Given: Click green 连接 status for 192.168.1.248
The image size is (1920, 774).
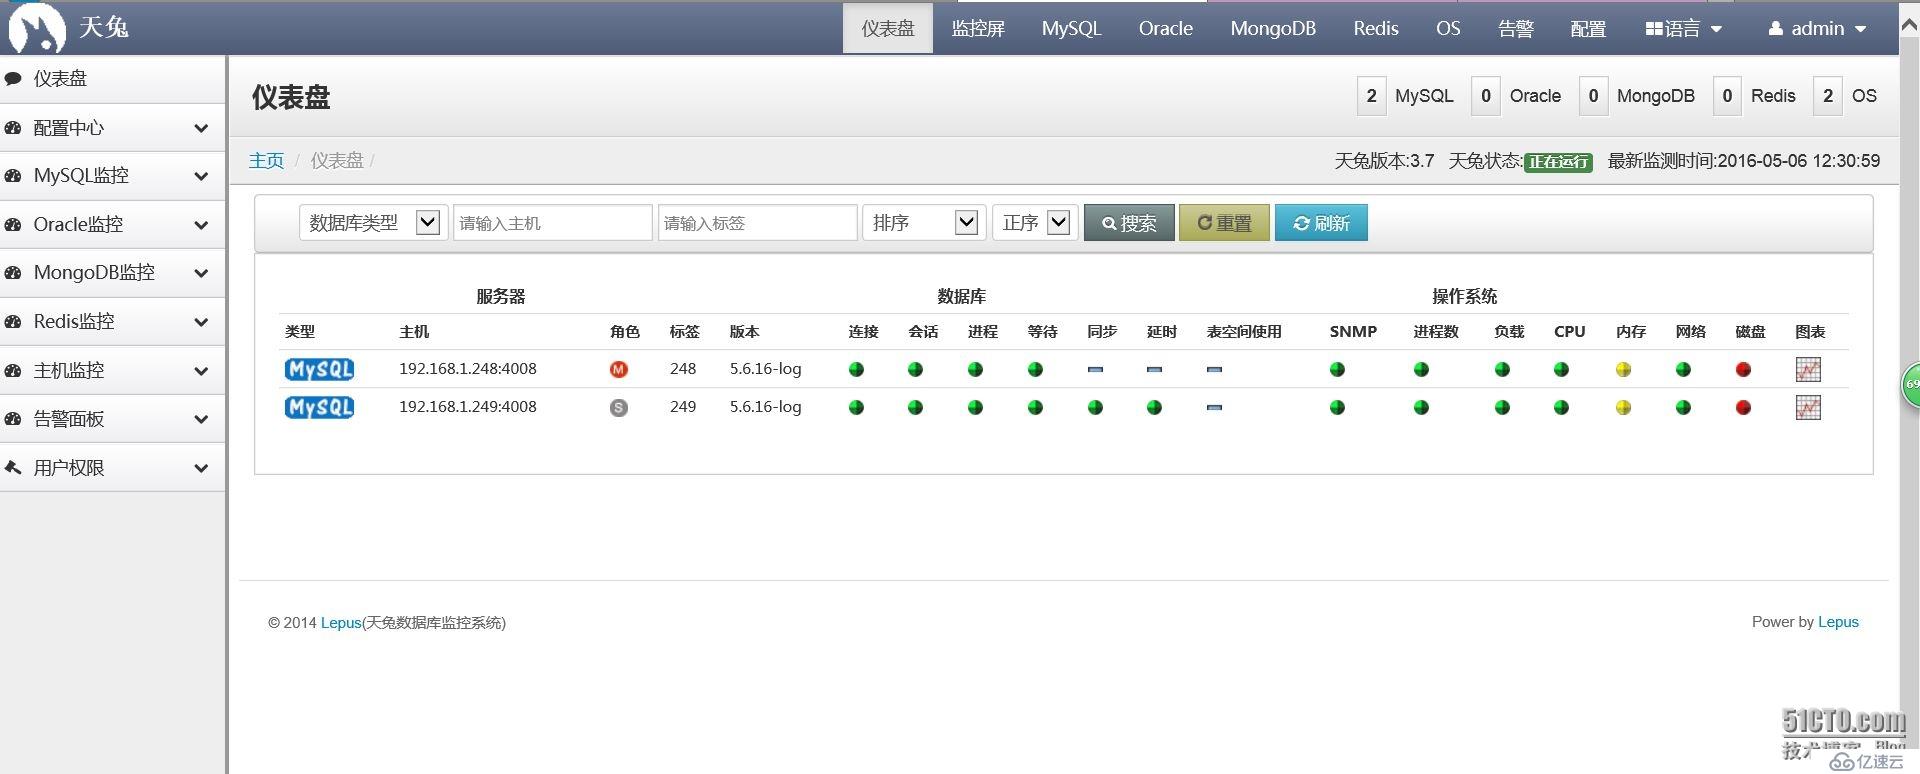Looking at the screenshot, I should tap(856, 369).
